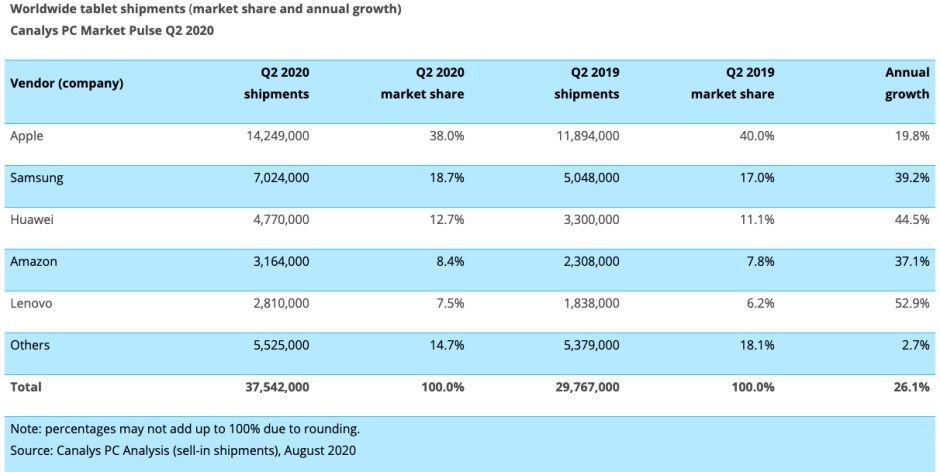Select Huawei annual growth 44.5%
940x472 pixels.
(x=913, y=220)
